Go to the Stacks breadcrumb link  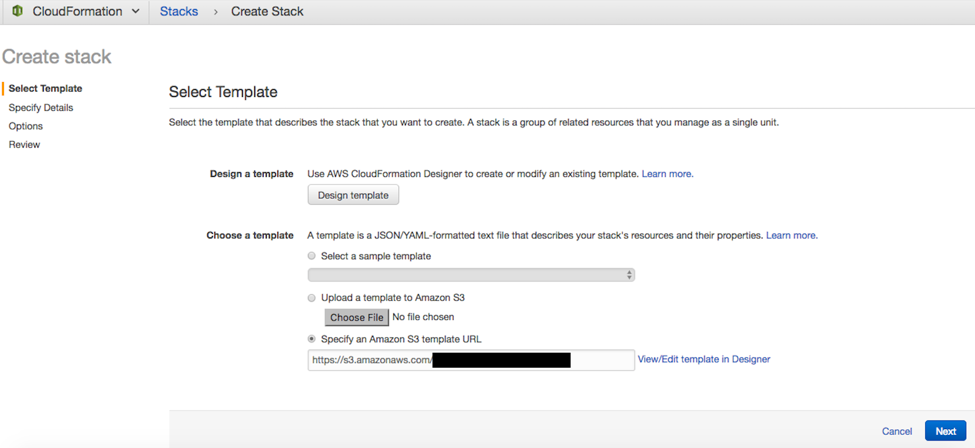point(179,11)
